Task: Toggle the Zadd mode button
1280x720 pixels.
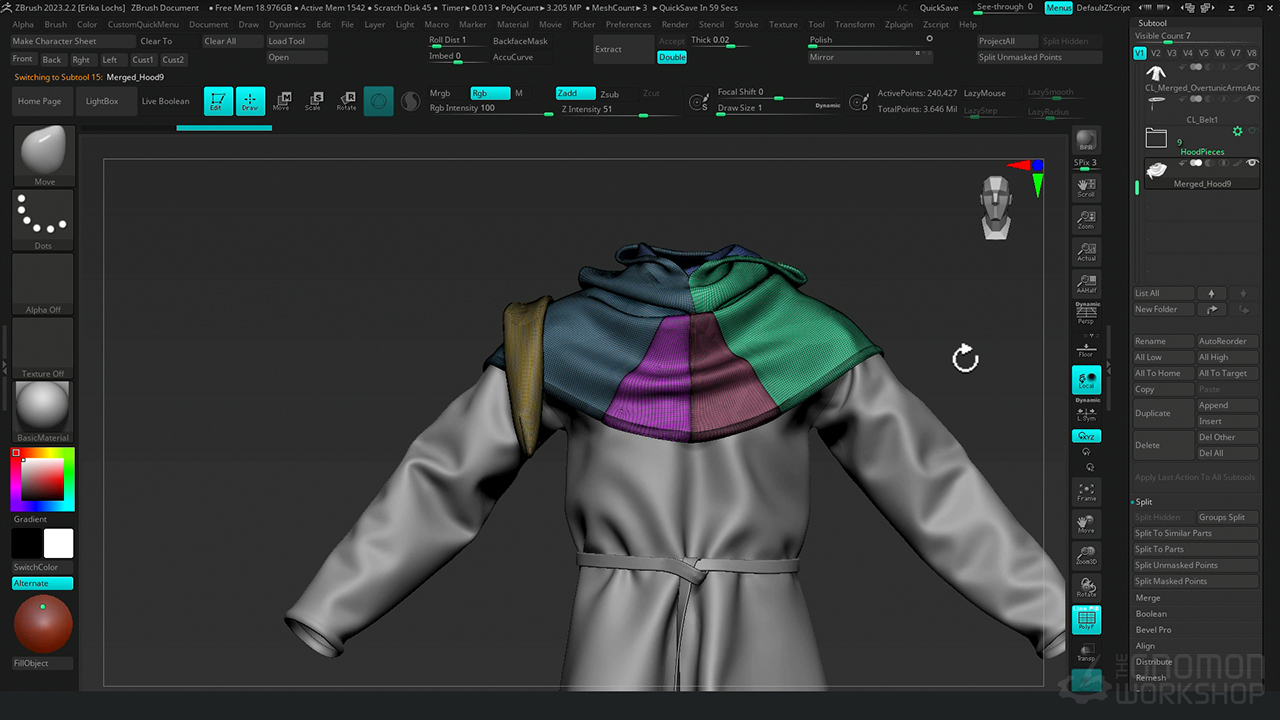Action: click(x=575, y=93)
